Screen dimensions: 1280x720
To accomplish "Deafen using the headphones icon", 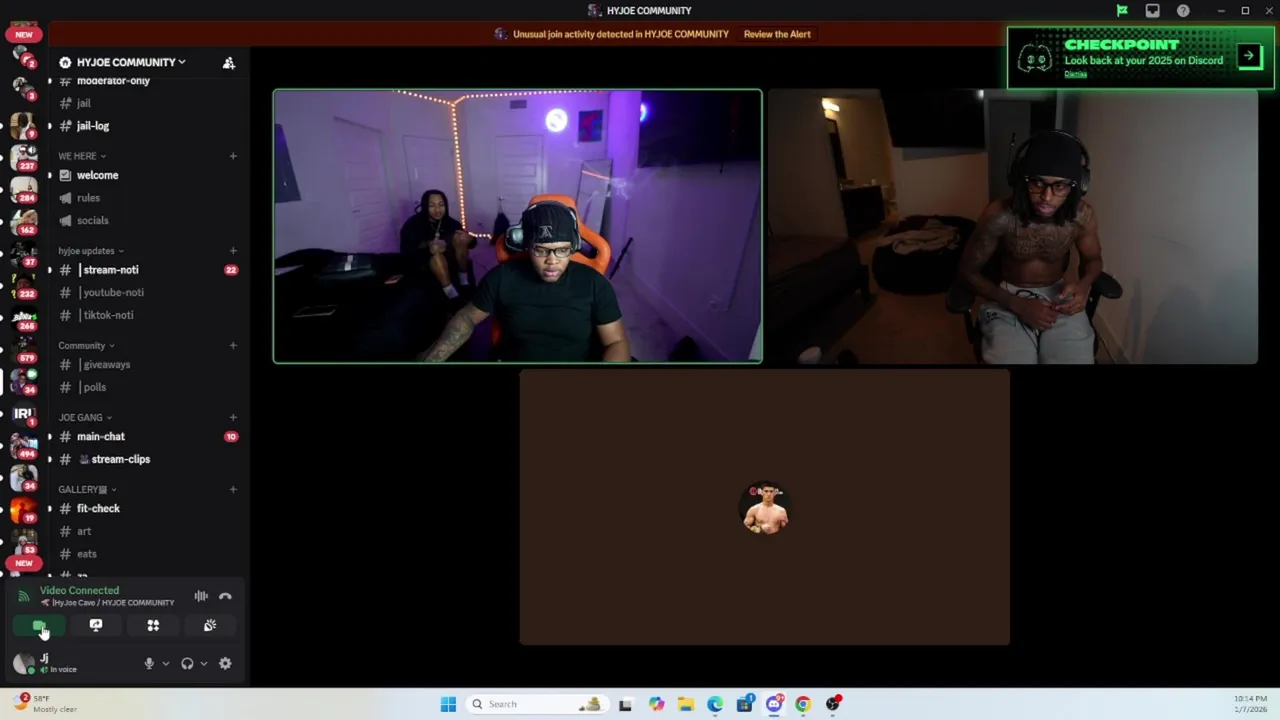I will tap(187, 663).
